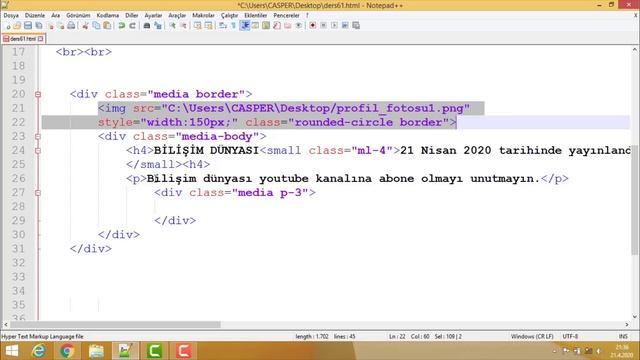Image resolution: width=640 pixels, height=360 pixels.
Task: Open the Dosya menu
Action: tap(11, 16)
